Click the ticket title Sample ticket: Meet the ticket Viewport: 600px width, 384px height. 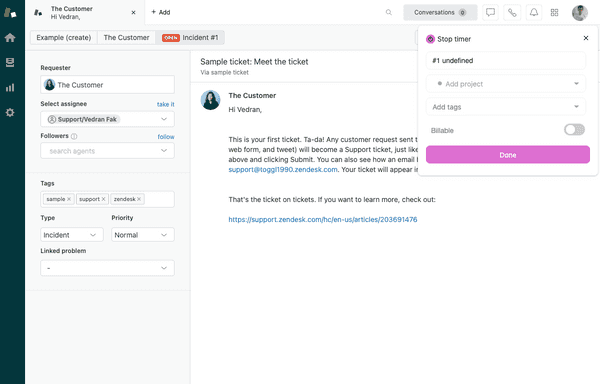pos(254,62)
